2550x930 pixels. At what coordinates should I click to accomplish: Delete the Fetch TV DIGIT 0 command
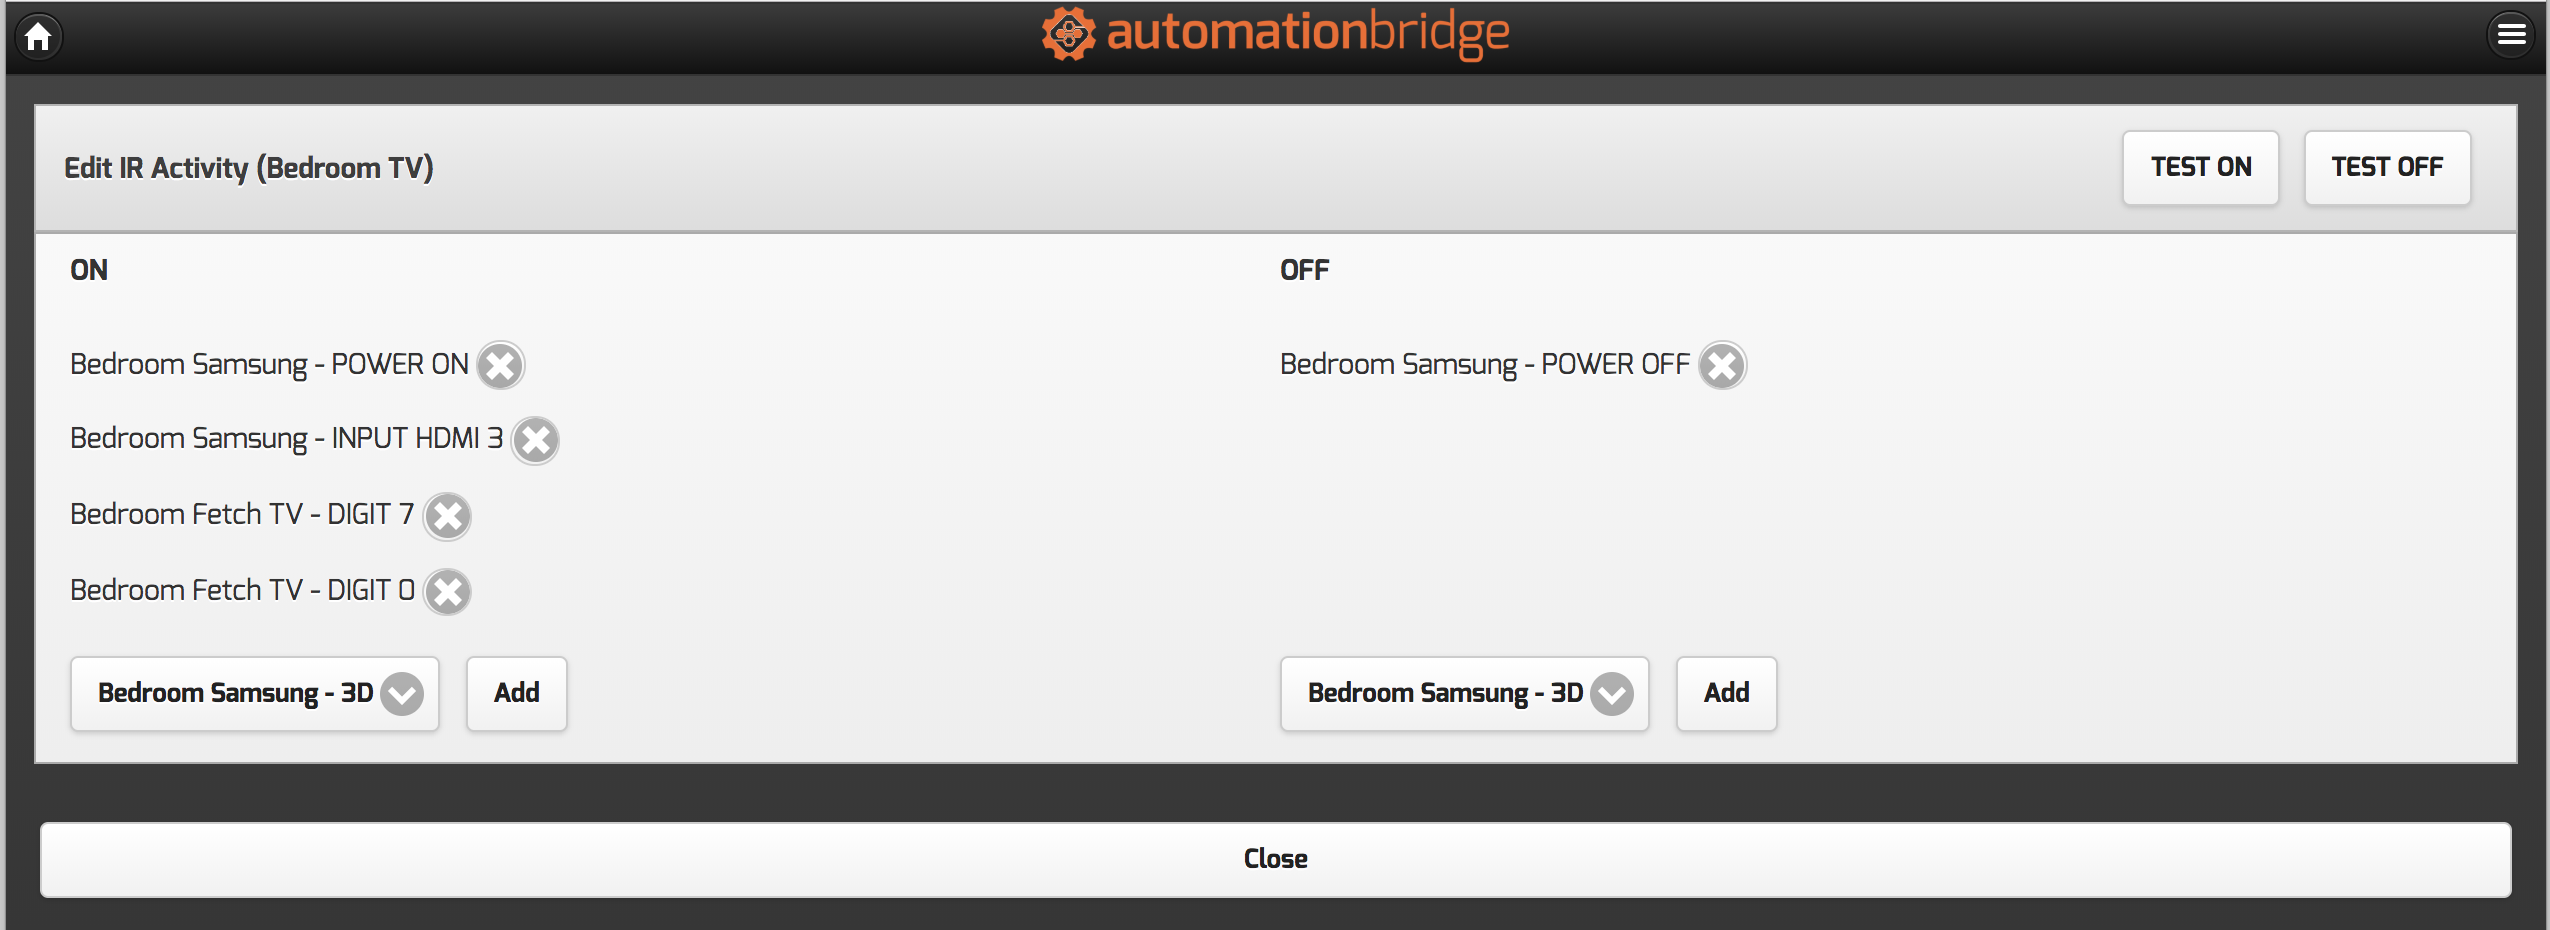pos(447,592)
